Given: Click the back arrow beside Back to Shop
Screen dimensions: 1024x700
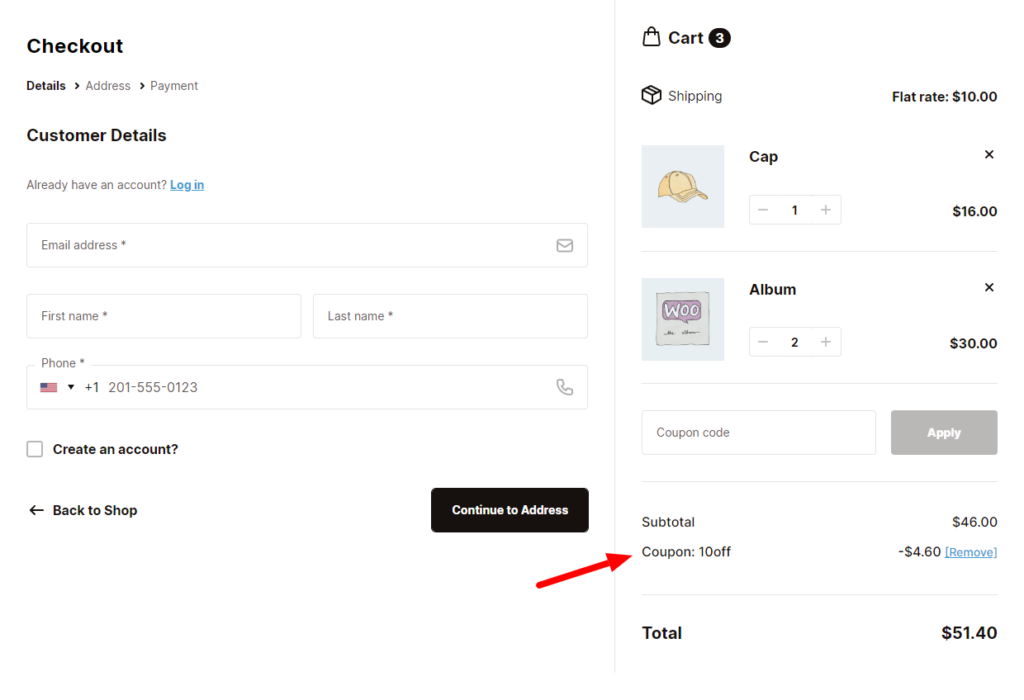Looking at the screenshot, I should 35,510.
